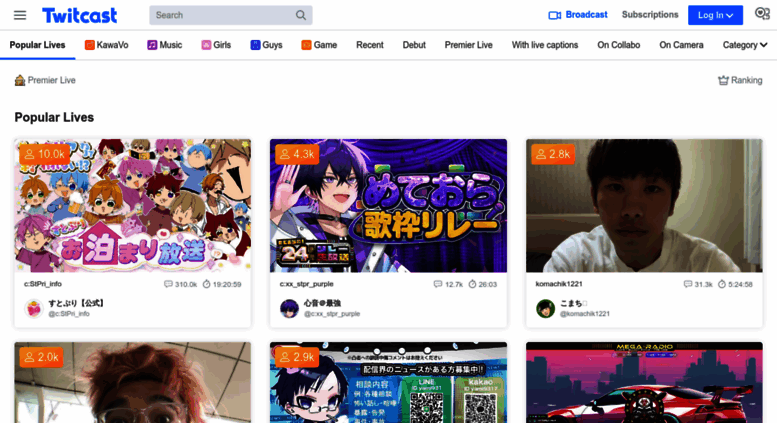Screen dimensions: 777x423
Task: Open the komachik1221 stream thumbnail
Action: (x=644, y=206)
